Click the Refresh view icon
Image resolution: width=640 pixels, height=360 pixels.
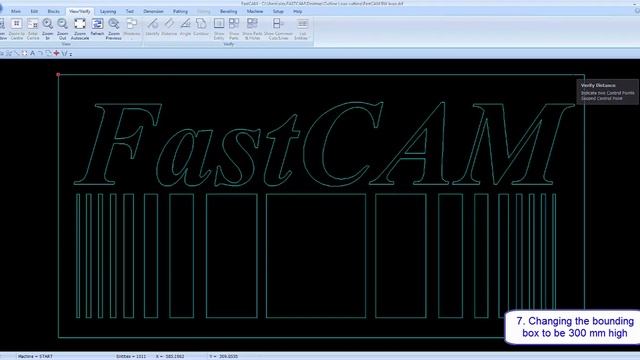97,24
